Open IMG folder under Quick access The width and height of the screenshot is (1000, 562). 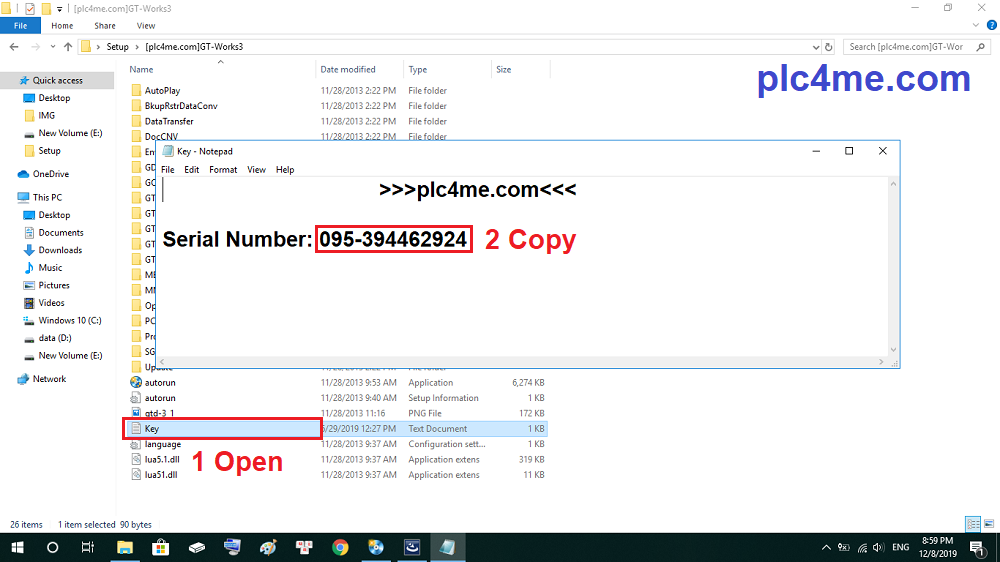[47, 115]
